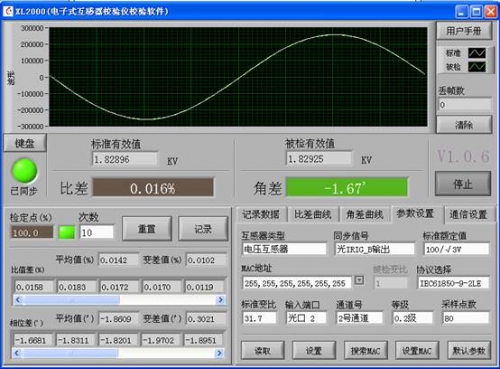Open the MAC地址 dropdown arrow
Image resolution: width=500 pixels, height=369 pixels.
tap(359, 280)
